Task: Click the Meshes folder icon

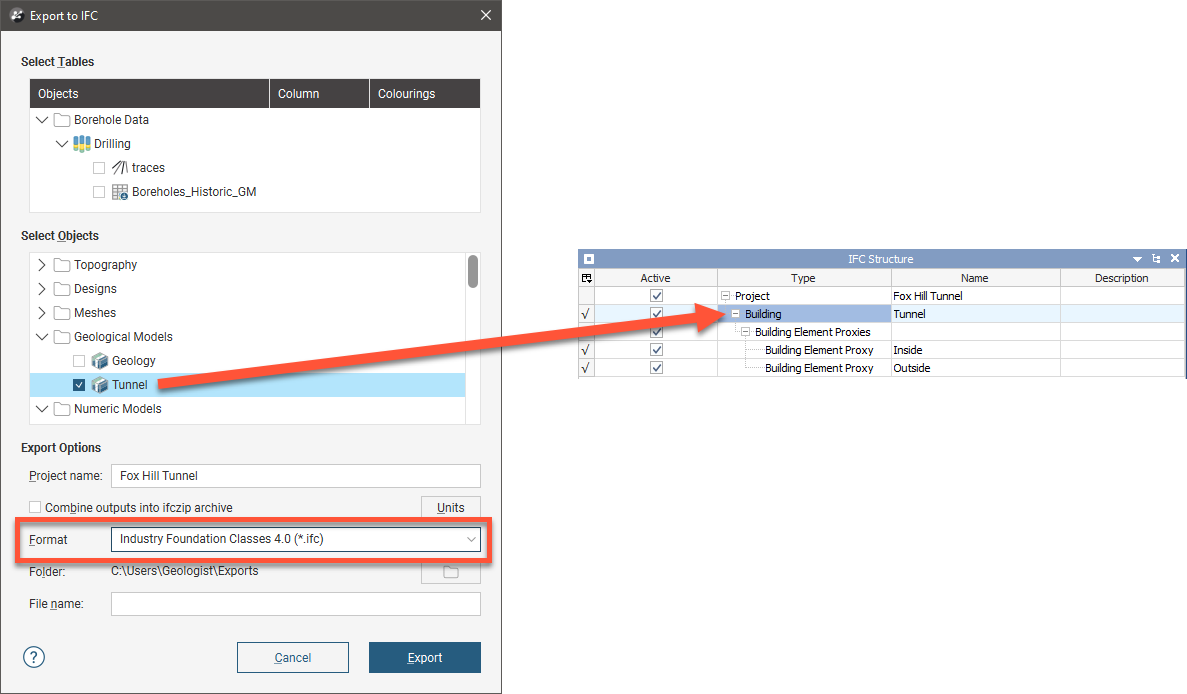Action: click(x=62, y=313)
